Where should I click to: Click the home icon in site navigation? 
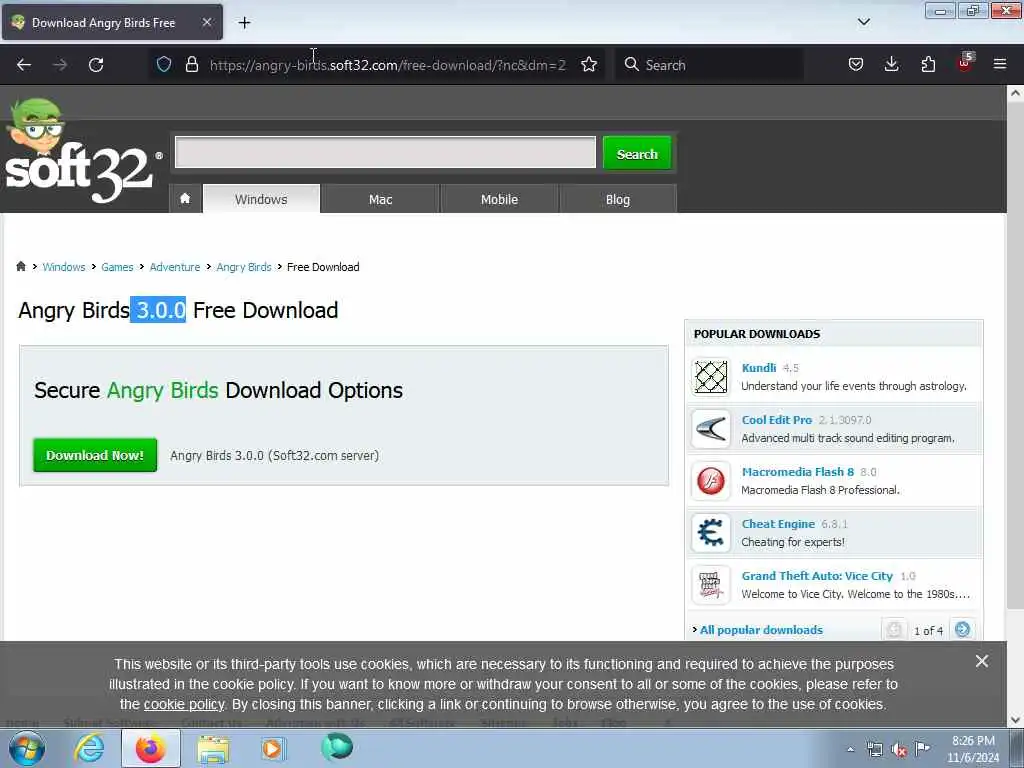[x=185, y=199]
